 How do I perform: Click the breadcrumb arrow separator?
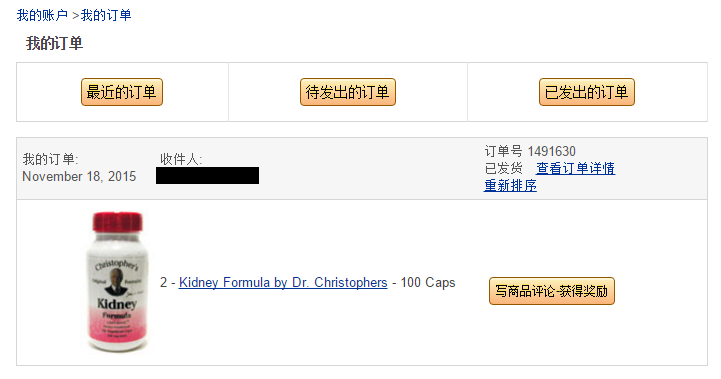[x=75, y=16]
